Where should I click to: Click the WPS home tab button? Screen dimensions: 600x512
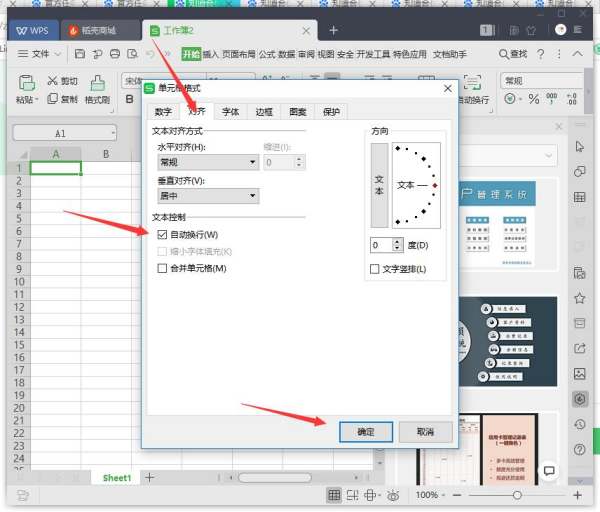[33, 30]
